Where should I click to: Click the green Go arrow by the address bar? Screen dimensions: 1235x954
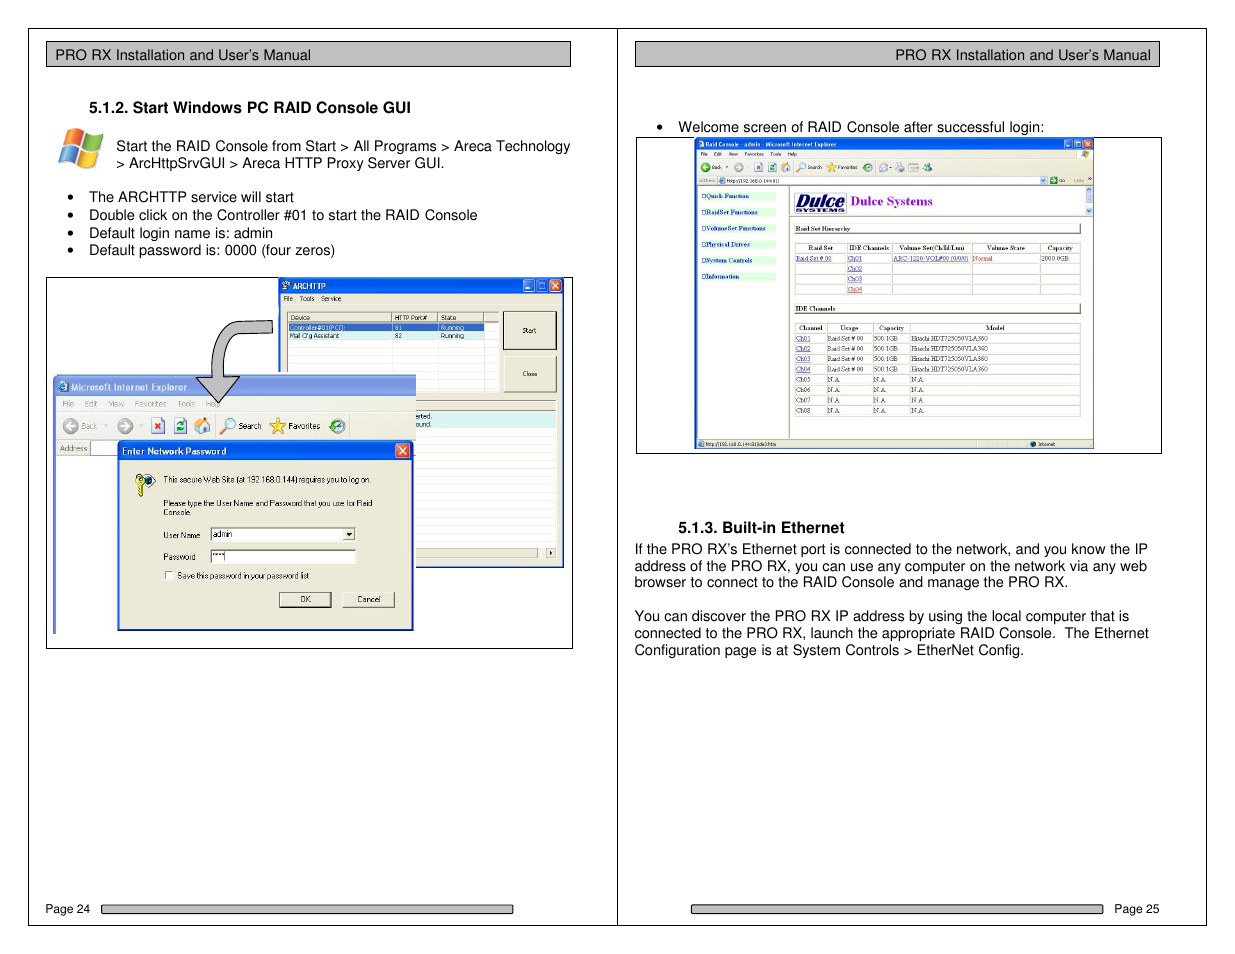tap(1053, 181)
